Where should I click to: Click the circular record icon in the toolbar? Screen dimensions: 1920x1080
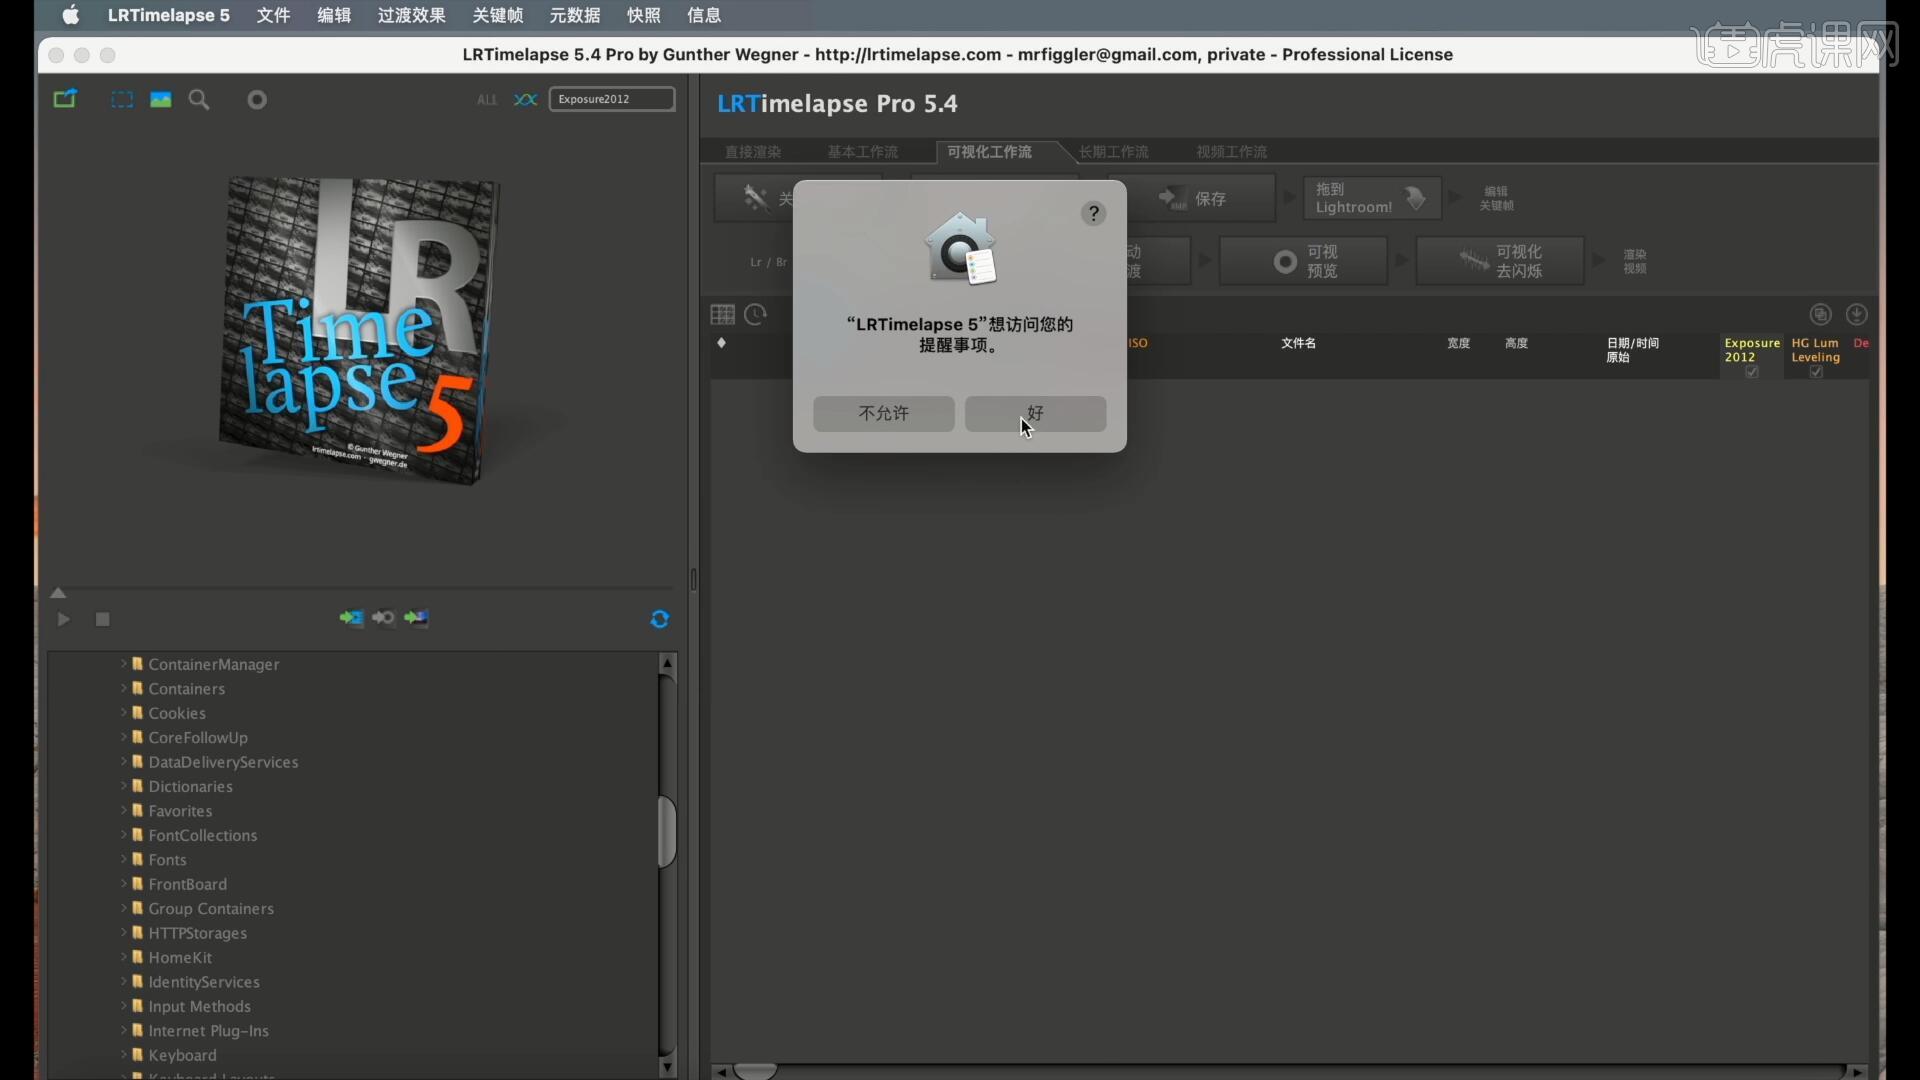[257, 99]
